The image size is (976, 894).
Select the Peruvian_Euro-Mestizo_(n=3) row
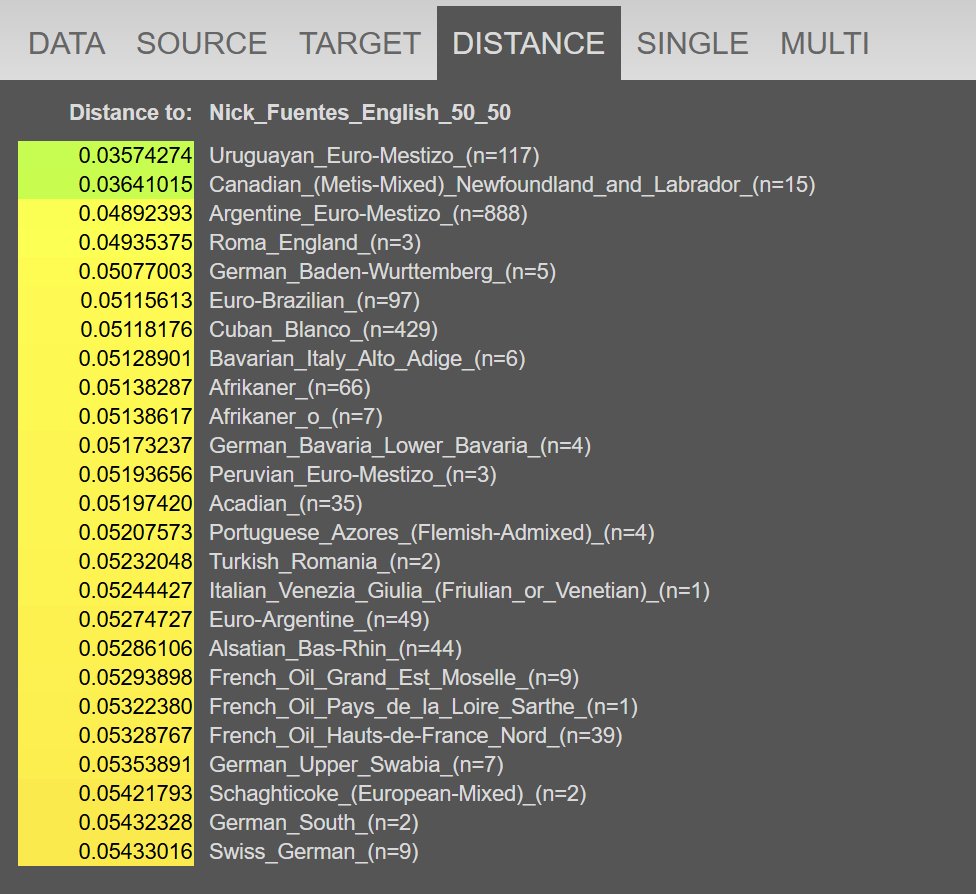coord(353,475)
